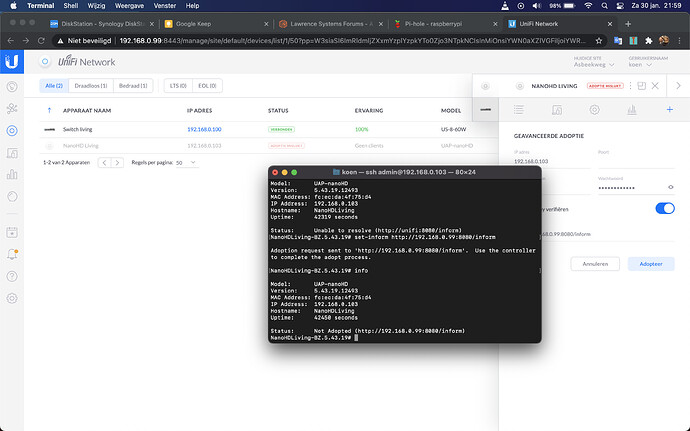The height and width of the screenshot is (431, 690).
Task: Open a new browser tab
Action: coord(628,24)
